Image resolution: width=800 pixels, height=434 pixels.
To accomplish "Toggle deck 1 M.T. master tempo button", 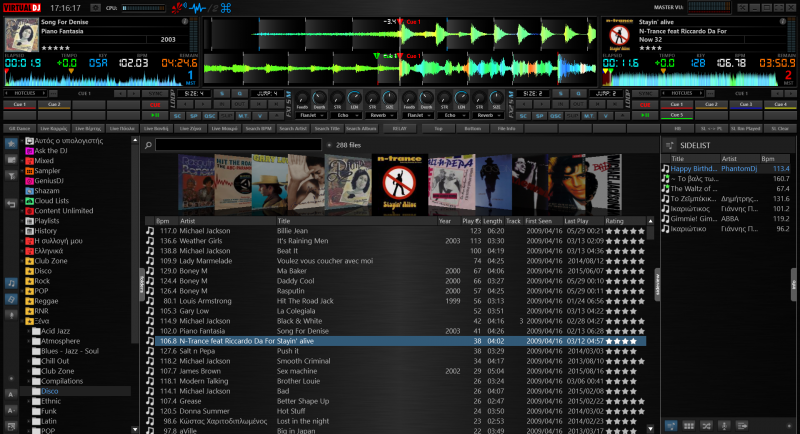I will pos(243,116).
